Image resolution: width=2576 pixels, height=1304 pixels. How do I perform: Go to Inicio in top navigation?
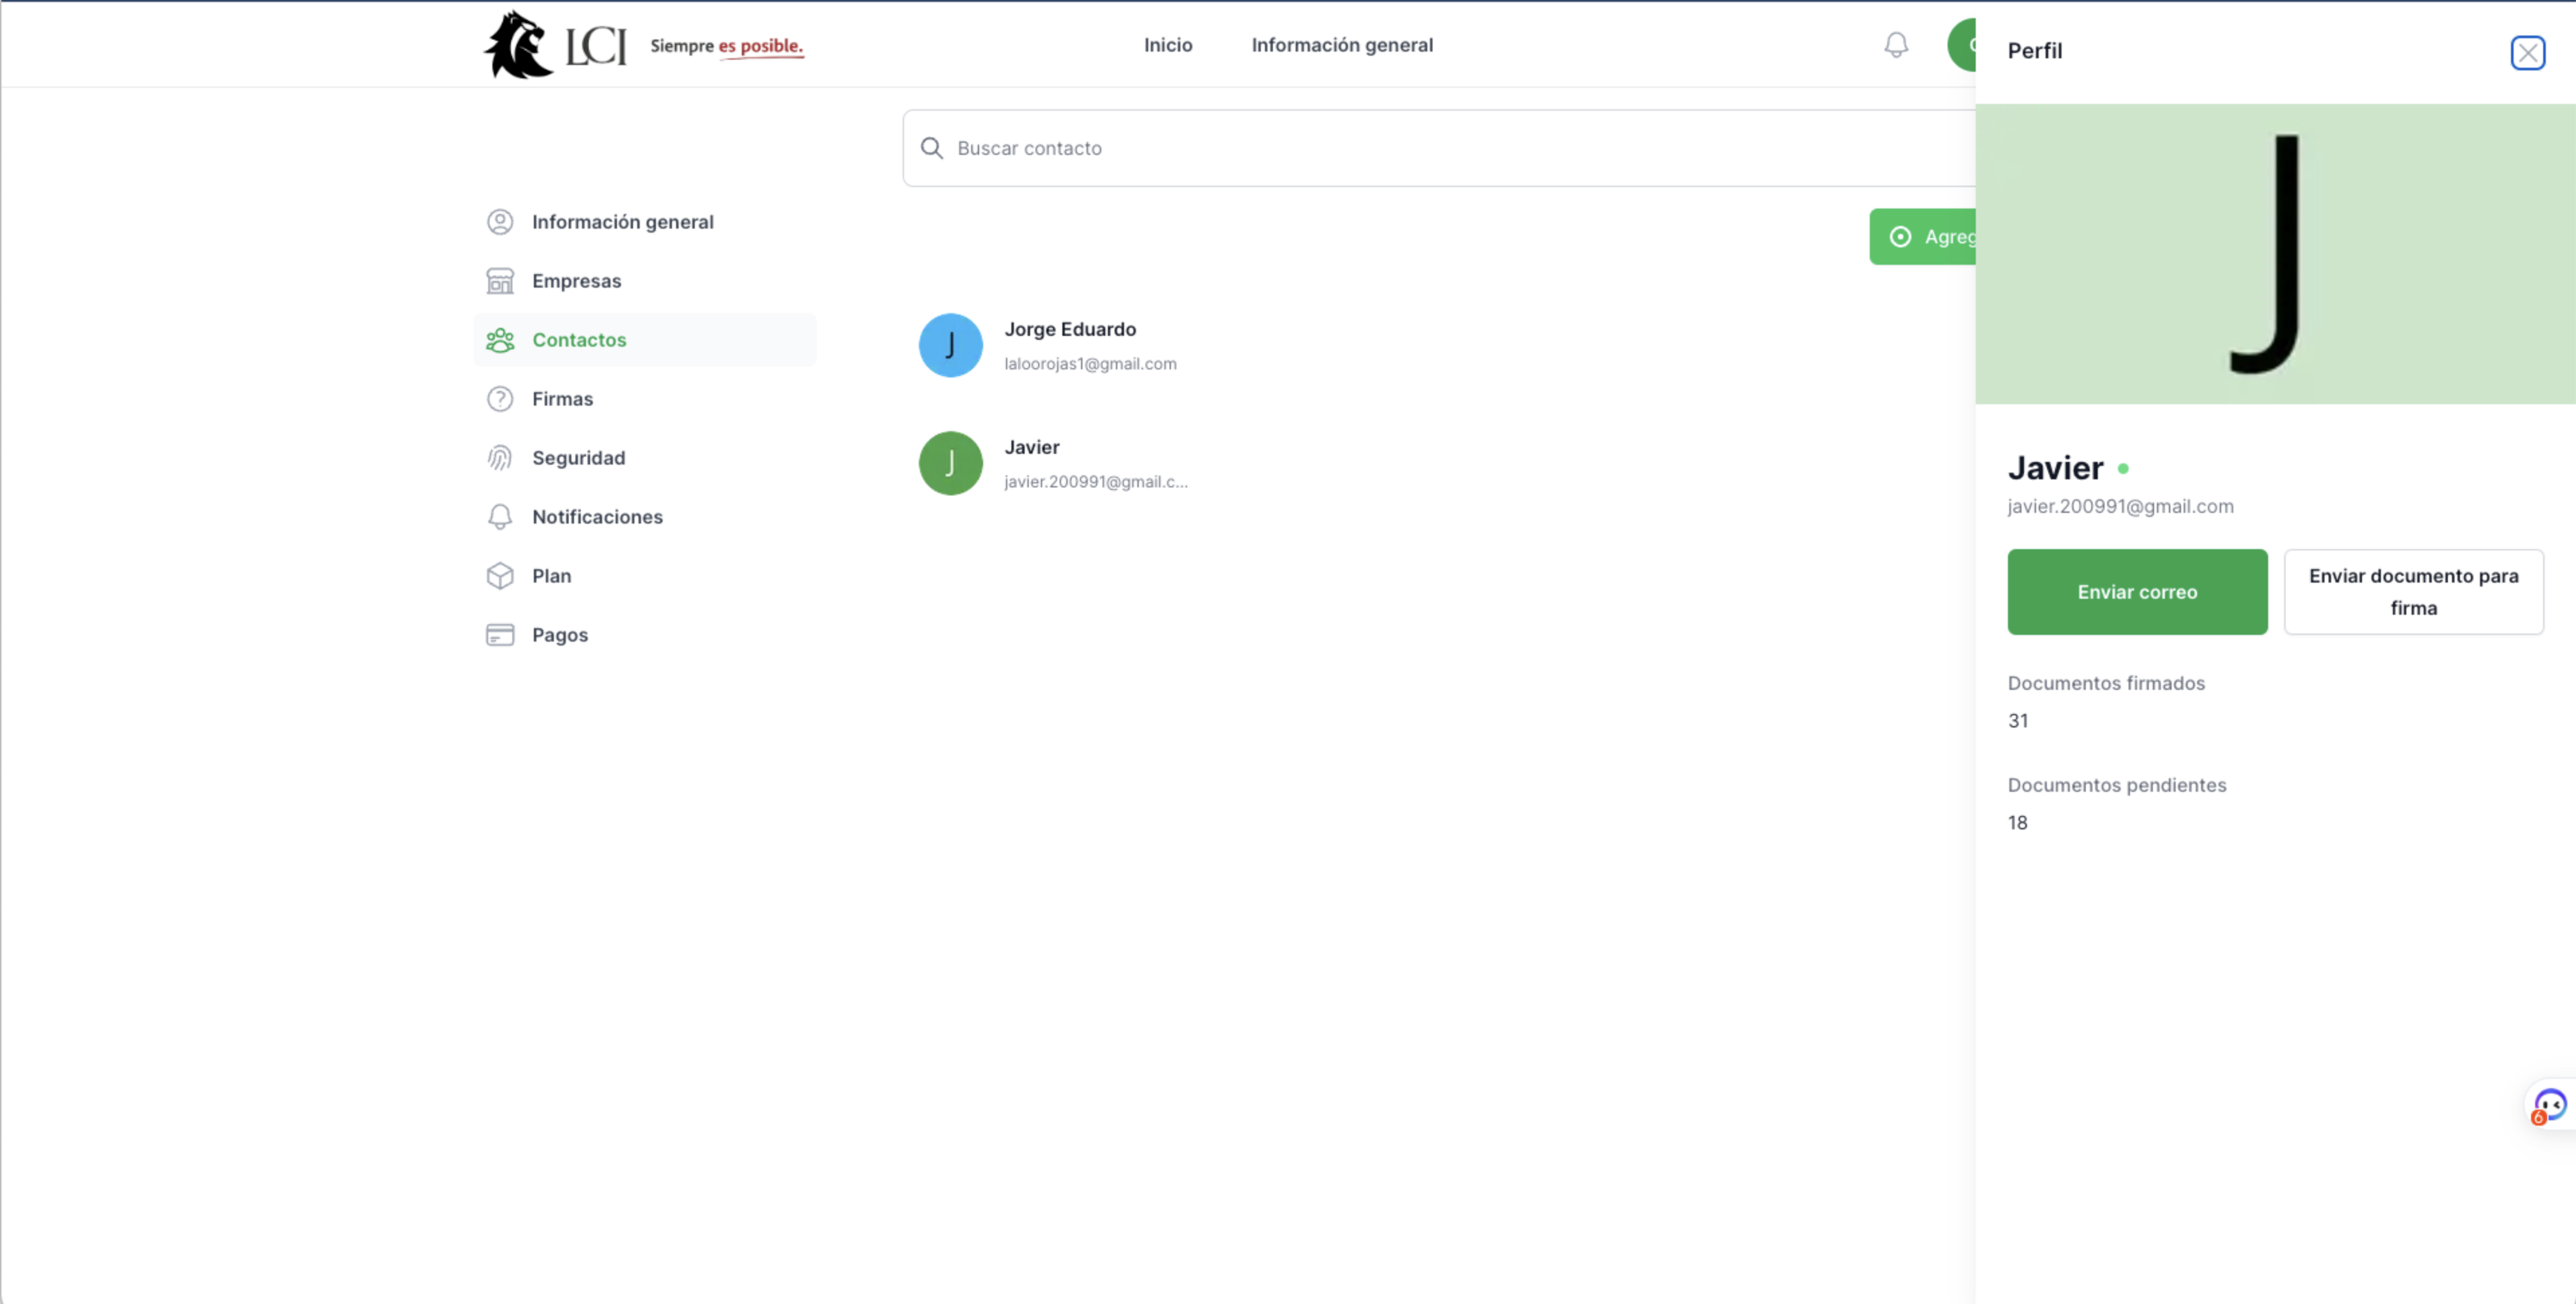(1167, 45)
